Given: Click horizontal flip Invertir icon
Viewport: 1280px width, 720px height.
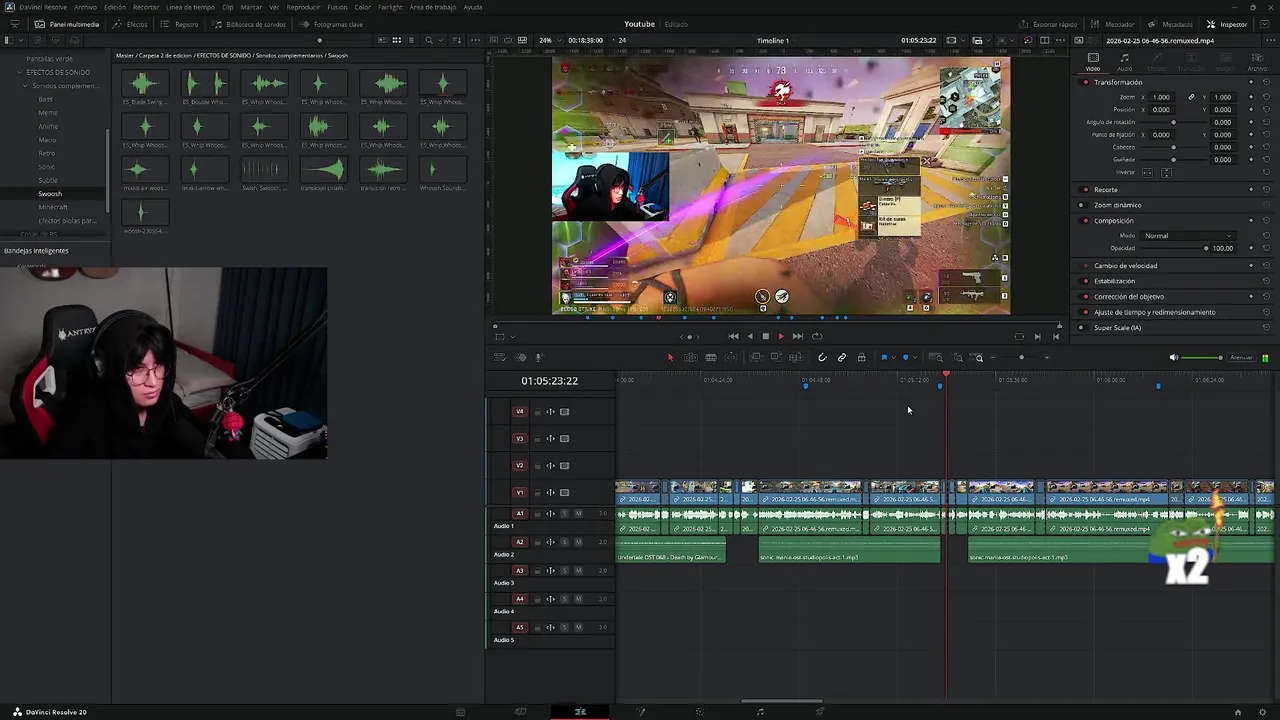Looking at the screenshot, I should (1147, 173).
